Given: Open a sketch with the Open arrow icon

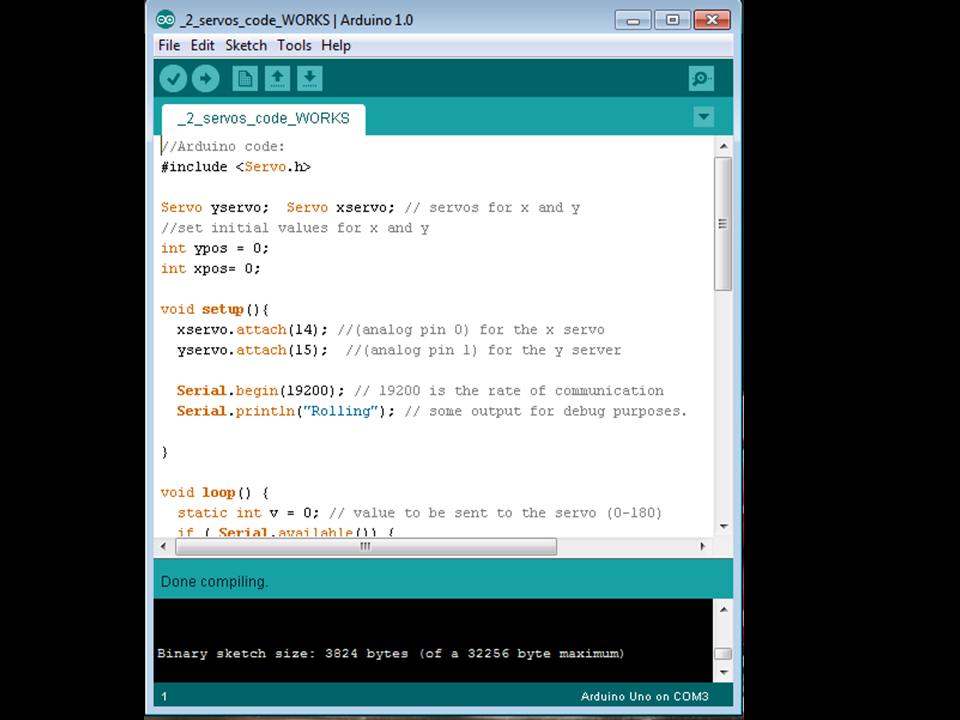Looking at the screenshot, I should 277,78.
